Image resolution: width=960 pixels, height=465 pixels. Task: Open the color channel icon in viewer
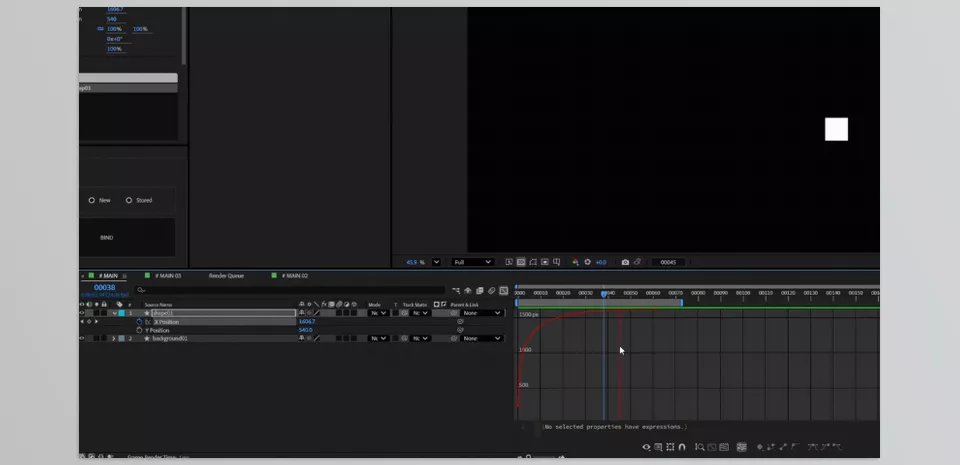tap(576, 262)
